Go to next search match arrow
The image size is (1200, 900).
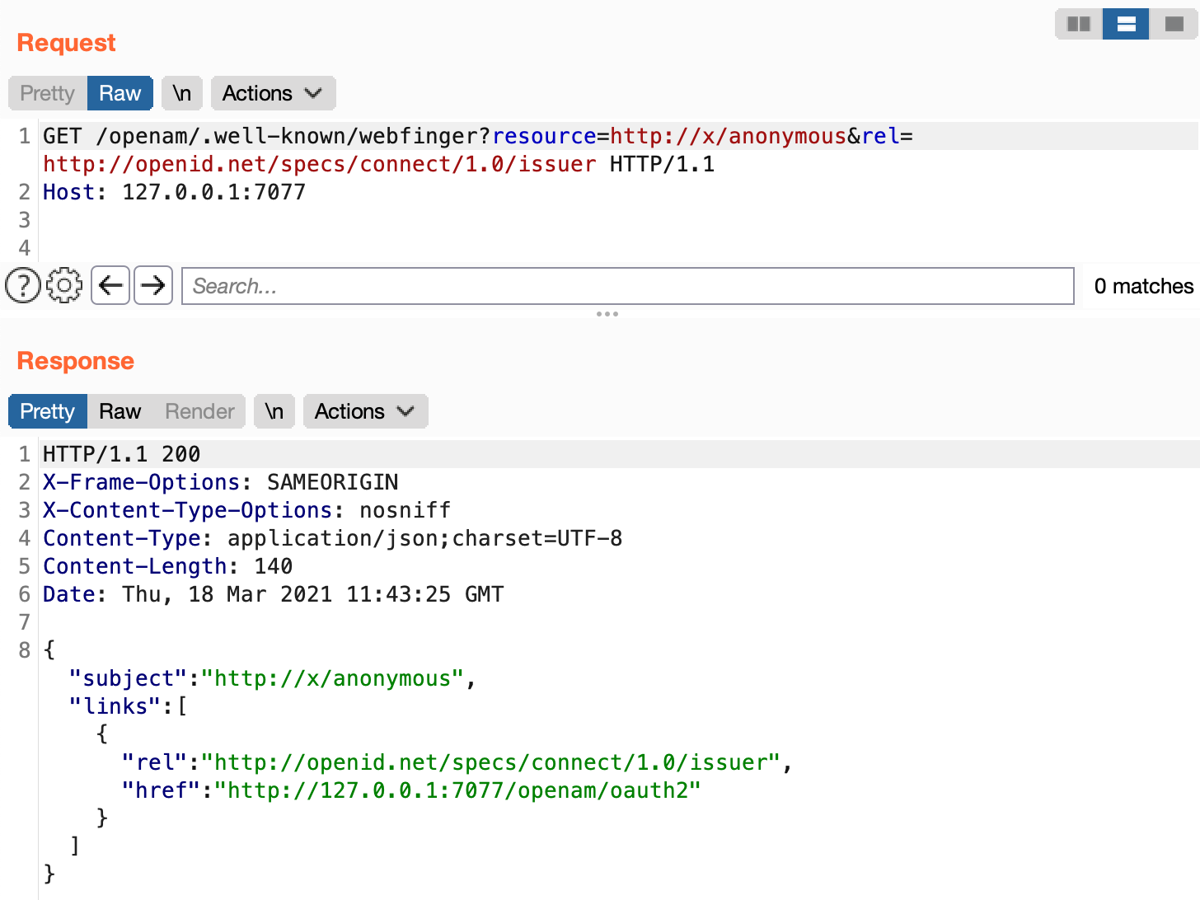click(x=153, y=286)
